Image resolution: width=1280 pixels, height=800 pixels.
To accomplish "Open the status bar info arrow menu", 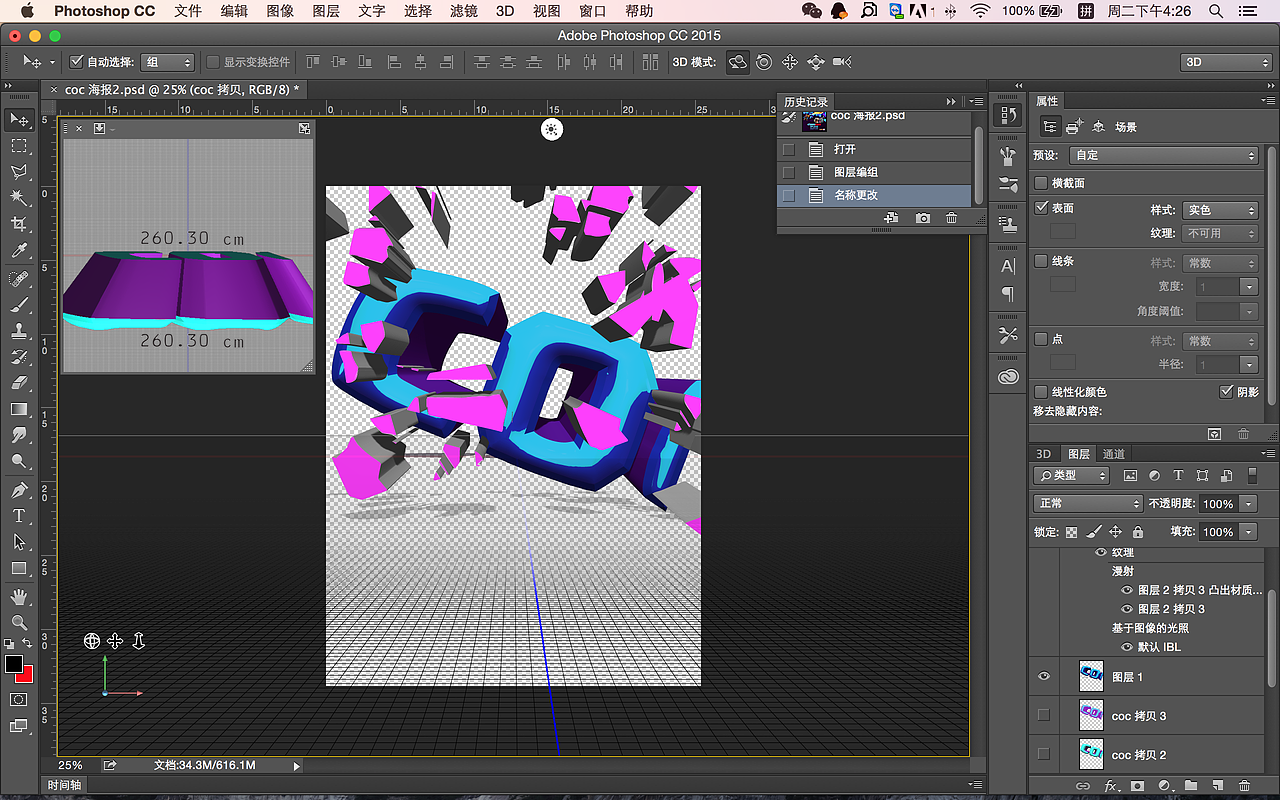I will 296,766.
